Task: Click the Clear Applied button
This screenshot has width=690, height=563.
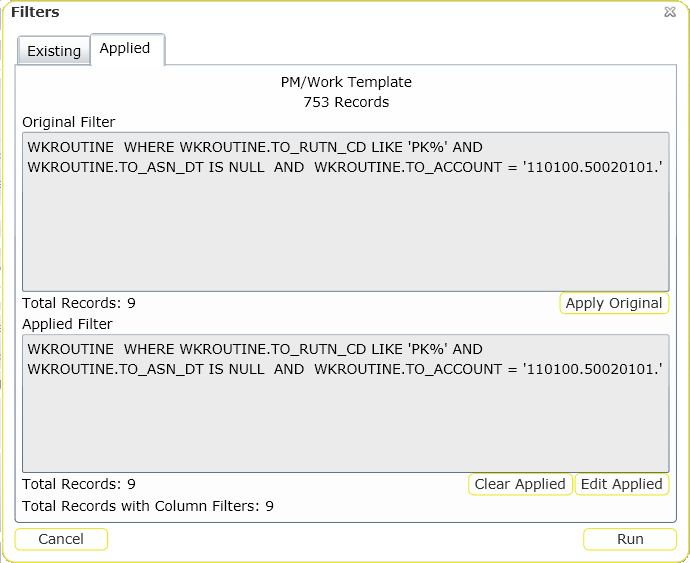Action: (520, 484)
